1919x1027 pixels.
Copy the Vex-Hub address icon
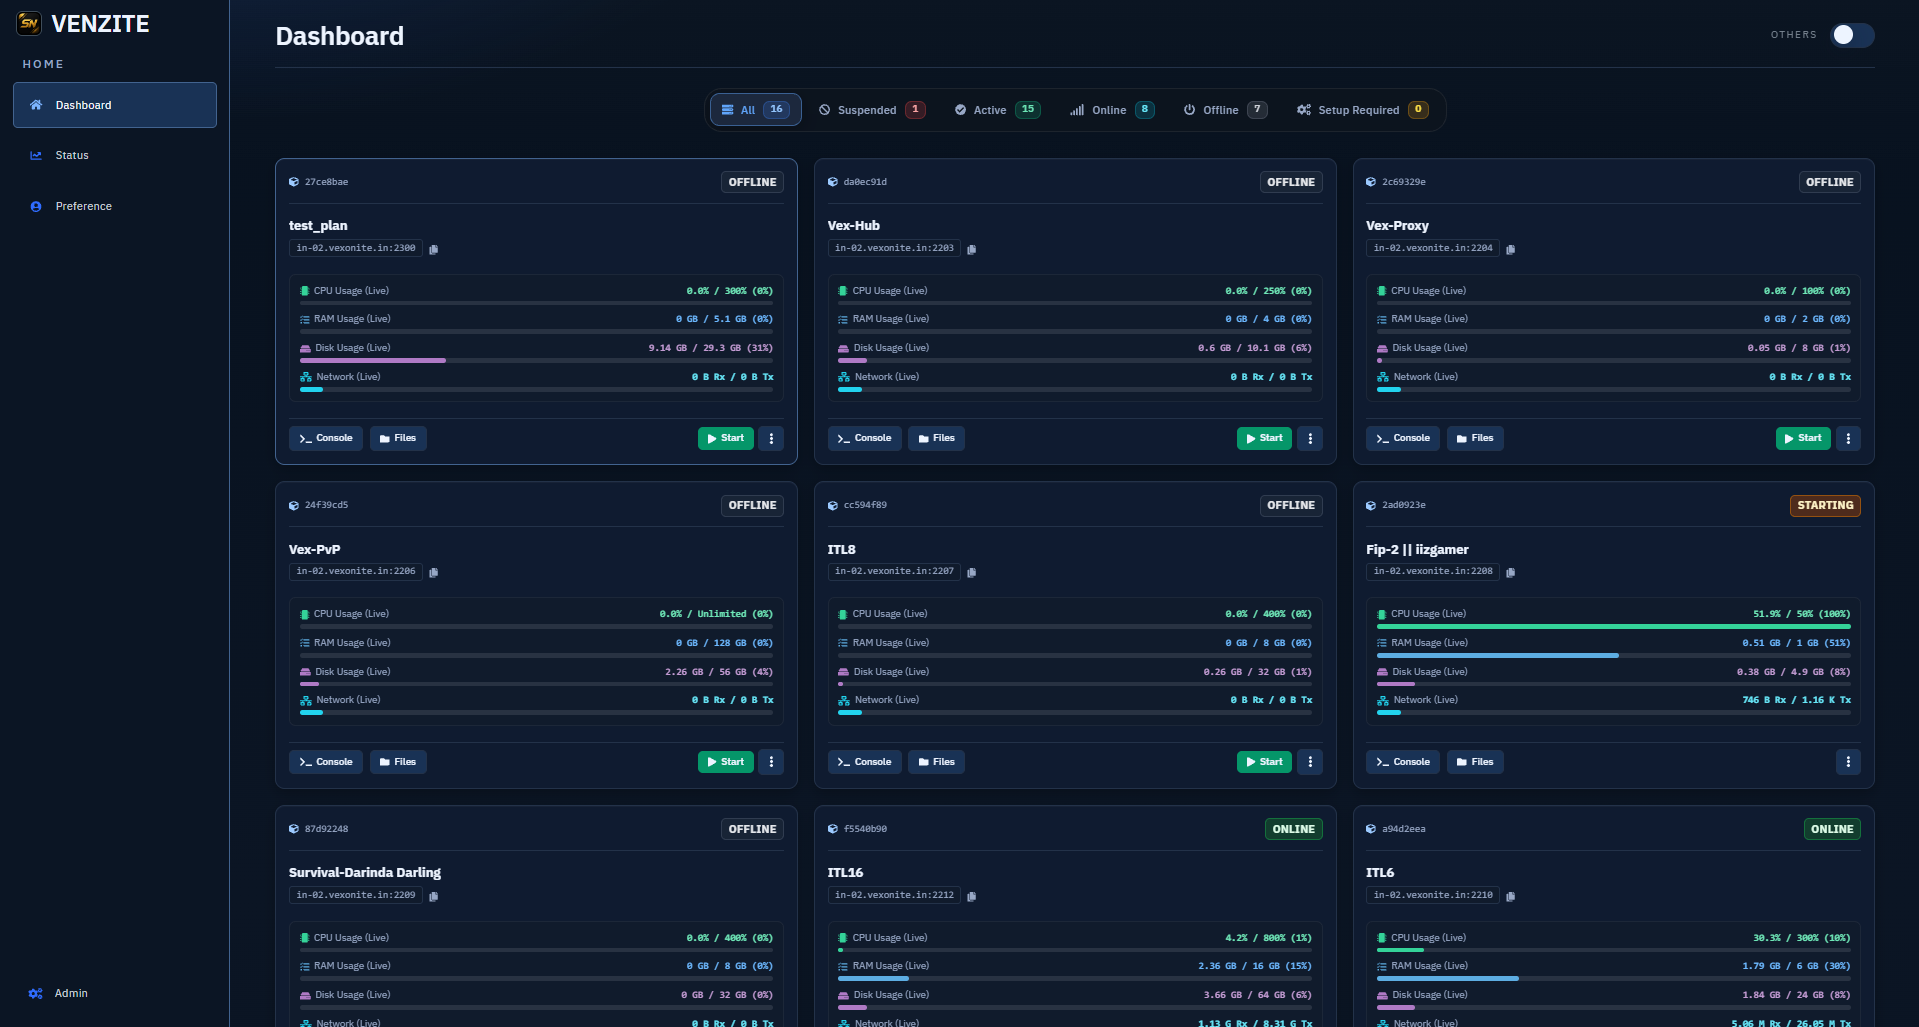point(971,249)
